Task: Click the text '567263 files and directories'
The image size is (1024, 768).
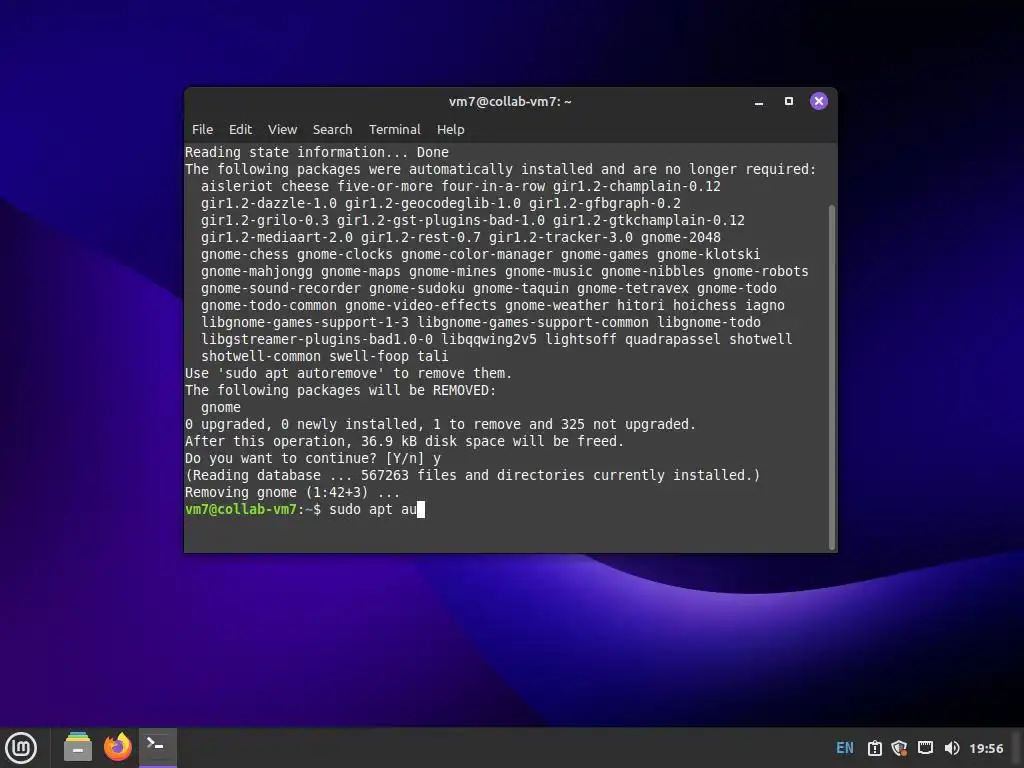Action: tap(473, 475)
